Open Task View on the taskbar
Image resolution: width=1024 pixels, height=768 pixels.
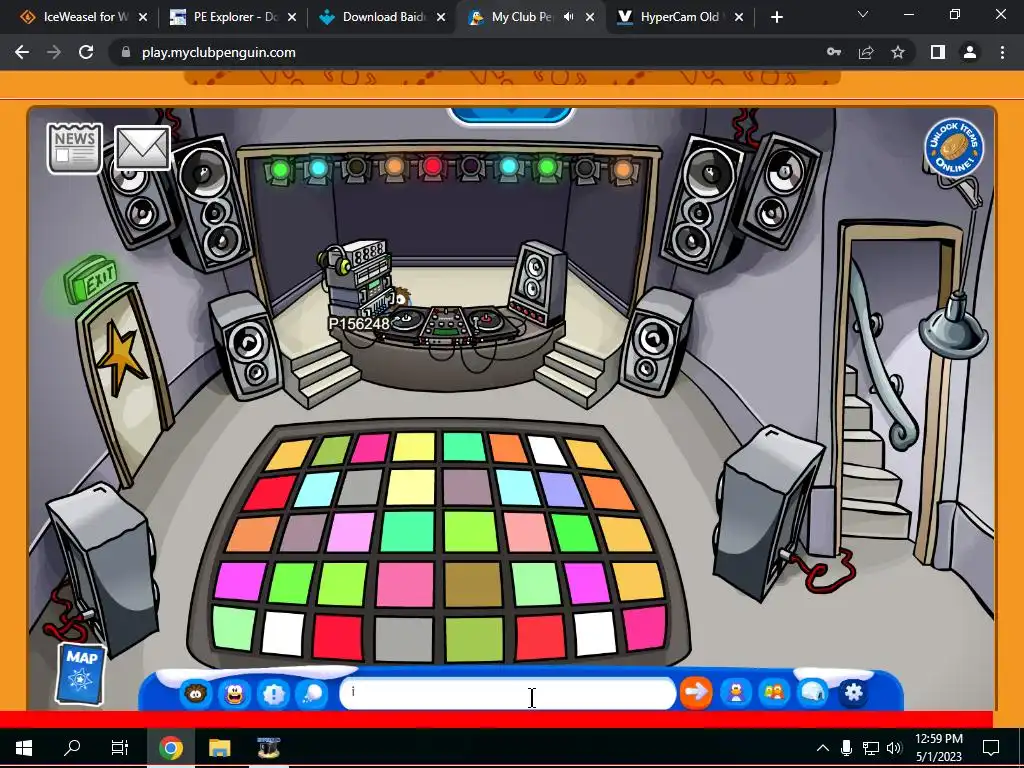[x=120, y=748]
